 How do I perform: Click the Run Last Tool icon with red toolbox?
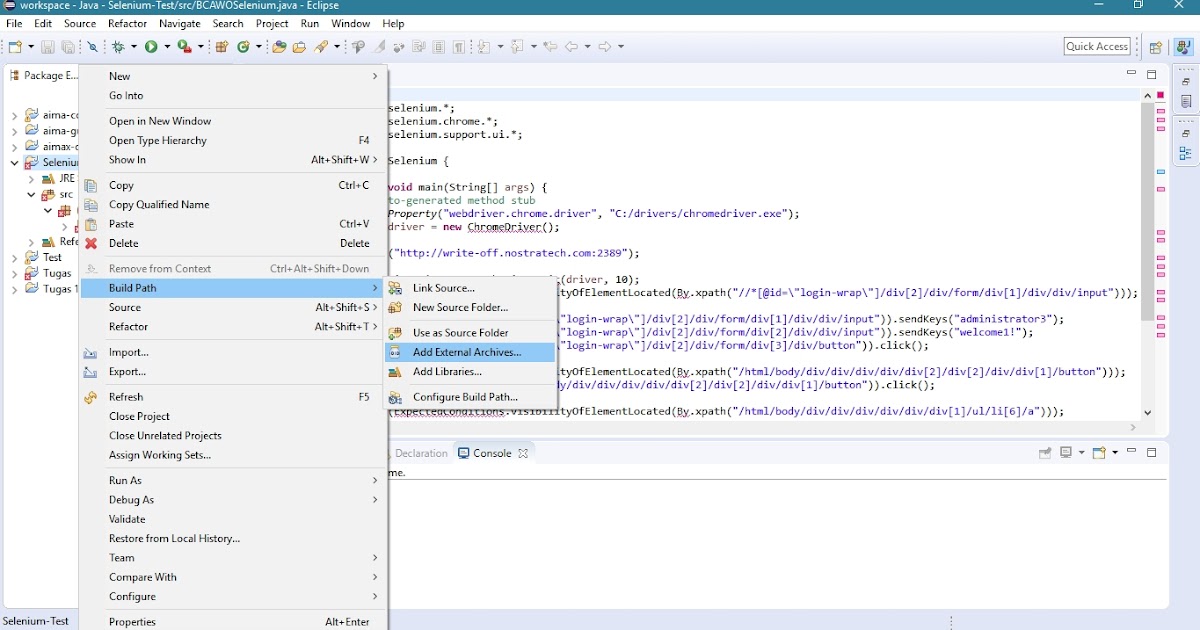pyautogui.click(x=184, y=46)
